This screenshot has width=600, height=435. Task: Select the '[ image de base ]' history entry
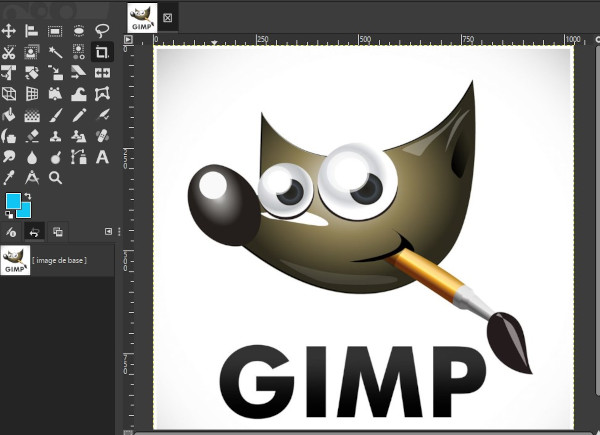[57, 260]
